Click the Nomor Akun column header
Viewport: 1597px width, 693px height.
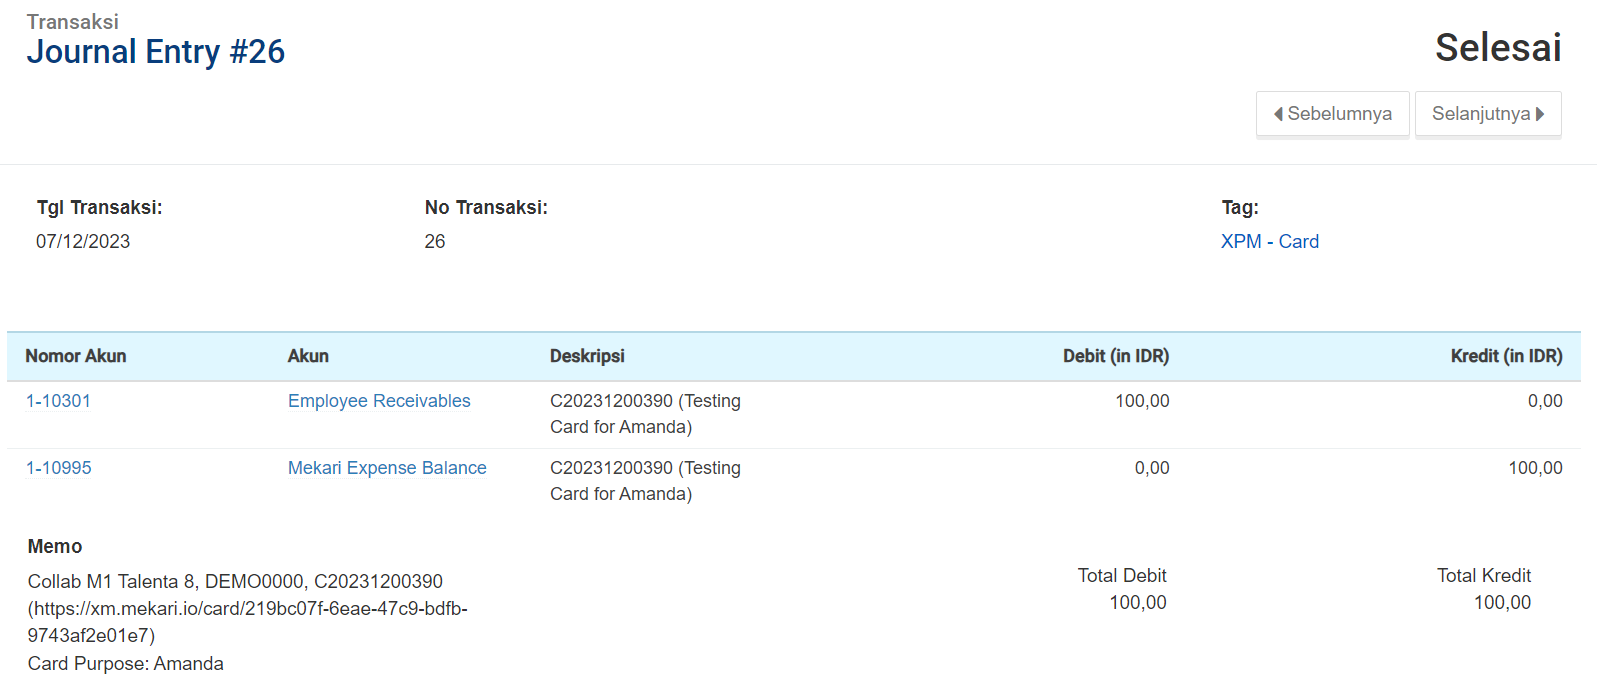(76, 356)
